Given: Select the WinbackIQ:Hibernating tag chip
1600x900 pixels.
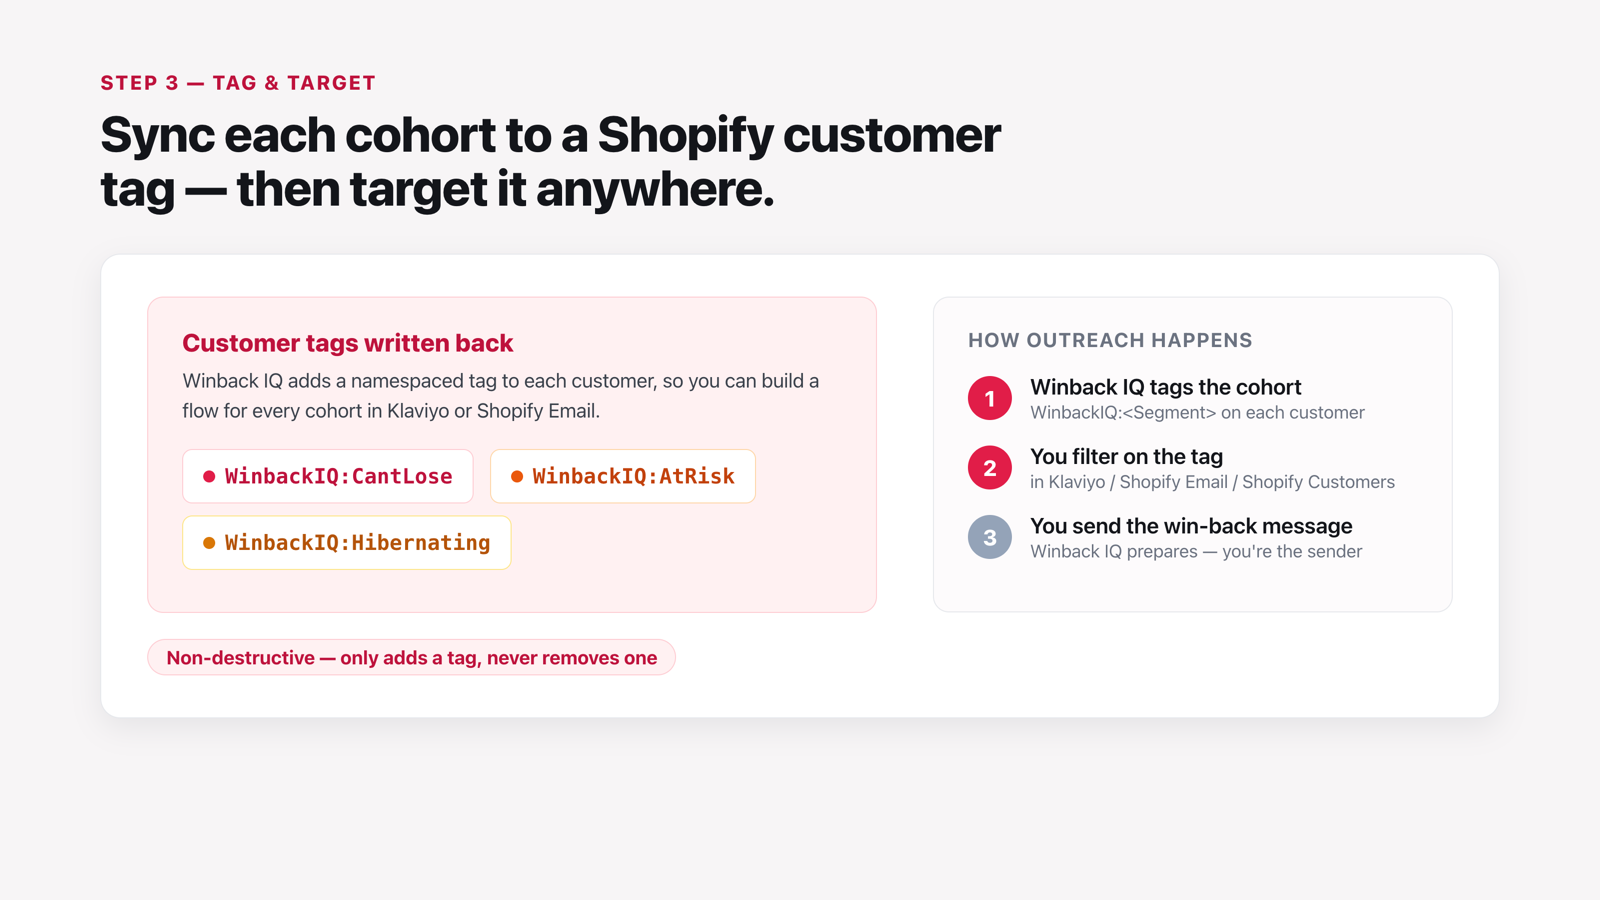Looking at the screenshot, I should point(347,543).
